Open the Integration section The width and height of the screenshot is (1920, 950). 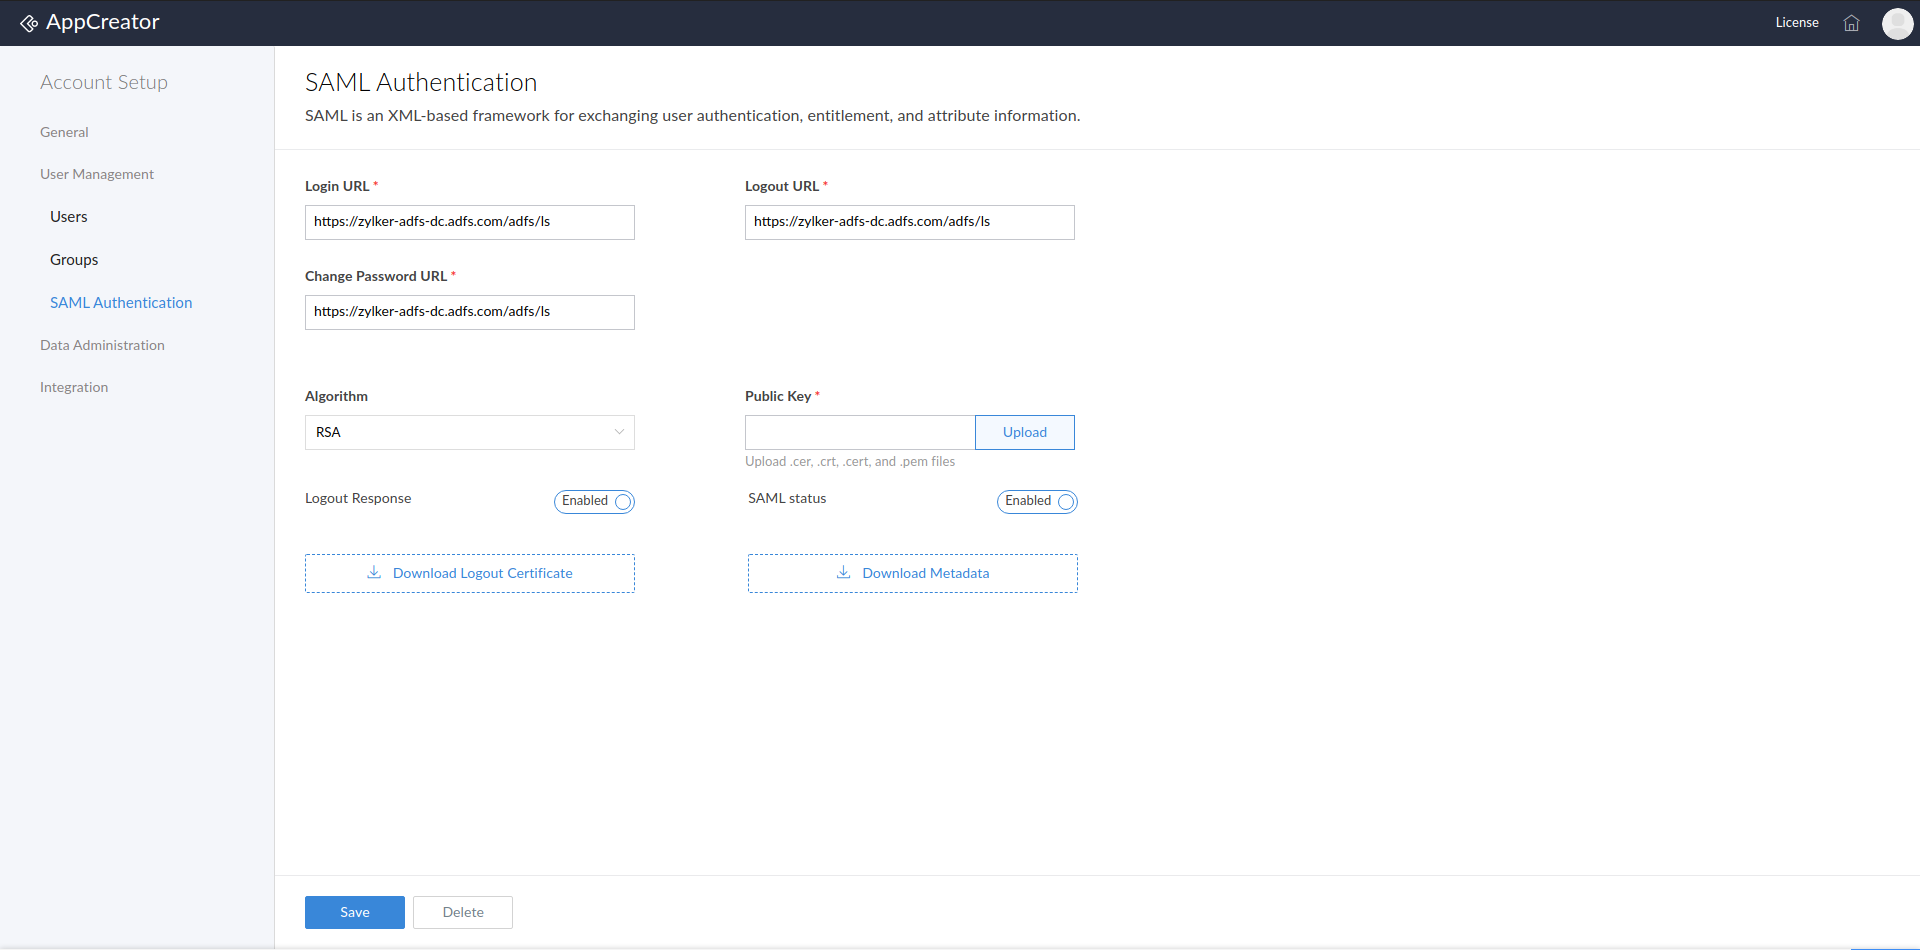pos(74,387)
